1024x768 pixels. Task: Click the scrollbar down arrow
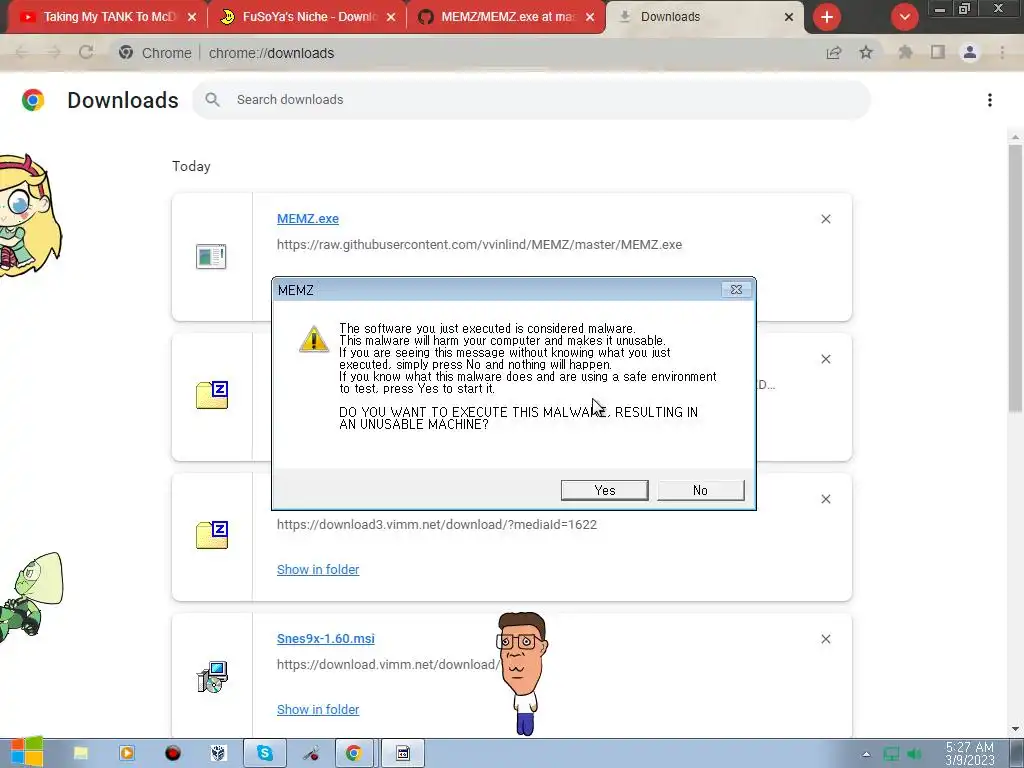[1015, 729]
